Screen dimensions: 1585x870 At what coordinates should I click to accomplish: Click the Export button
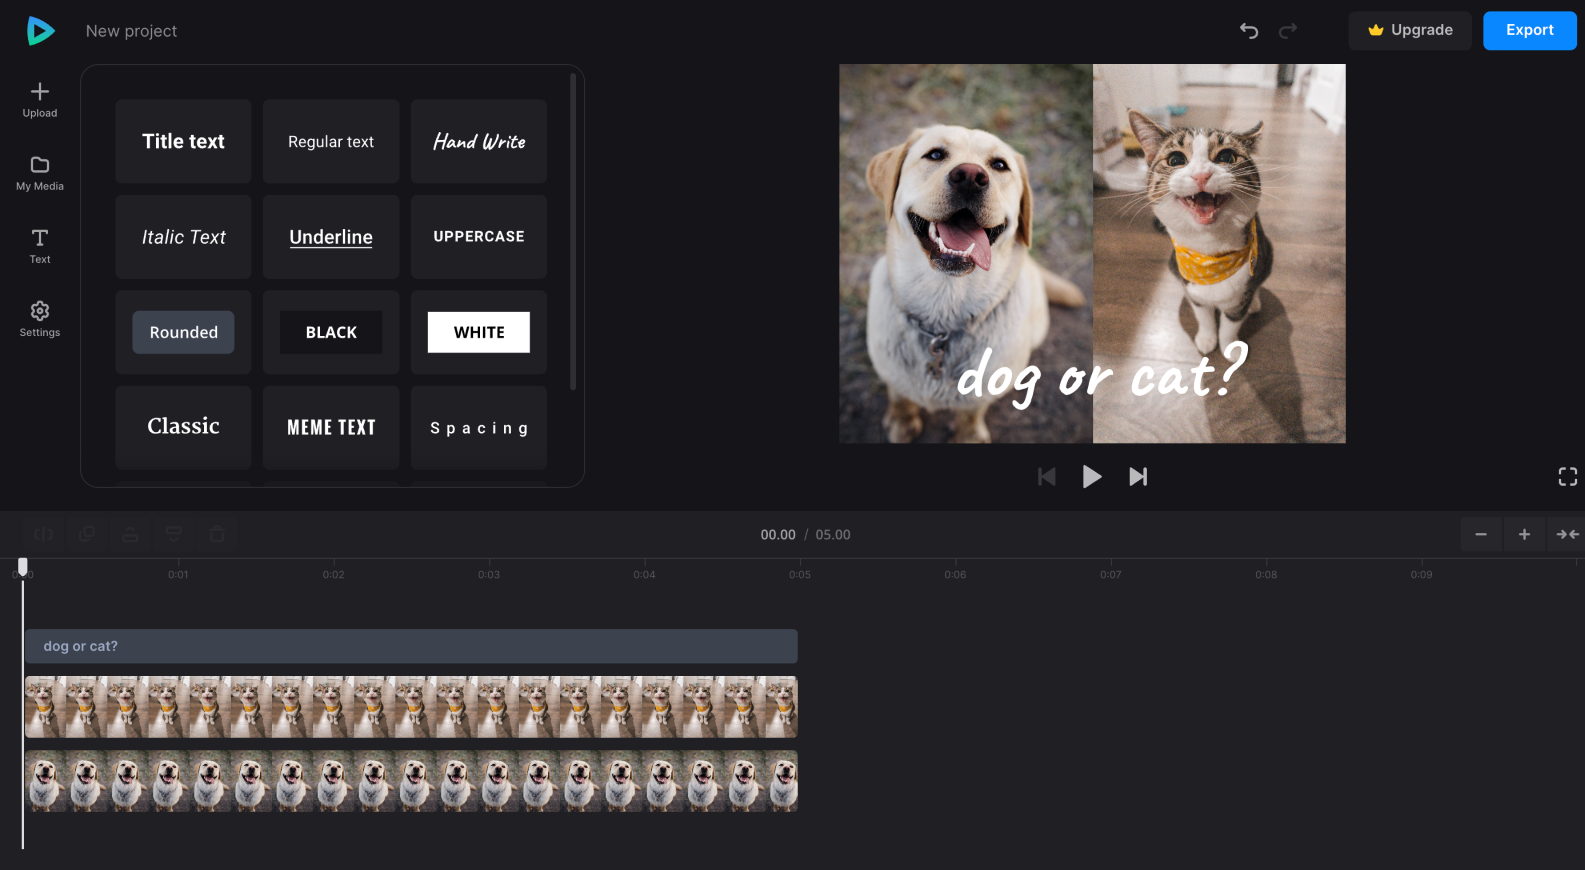1529,31
